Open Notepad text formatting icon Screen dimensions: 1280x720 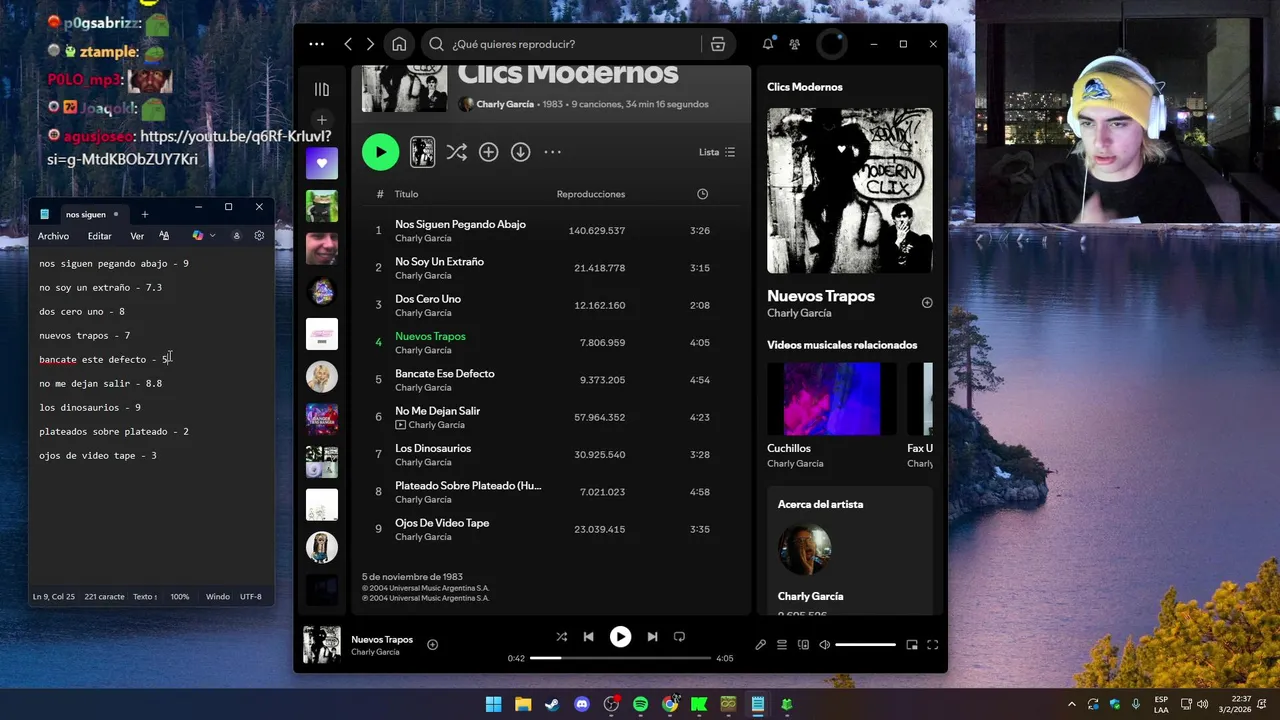point(164,236)
